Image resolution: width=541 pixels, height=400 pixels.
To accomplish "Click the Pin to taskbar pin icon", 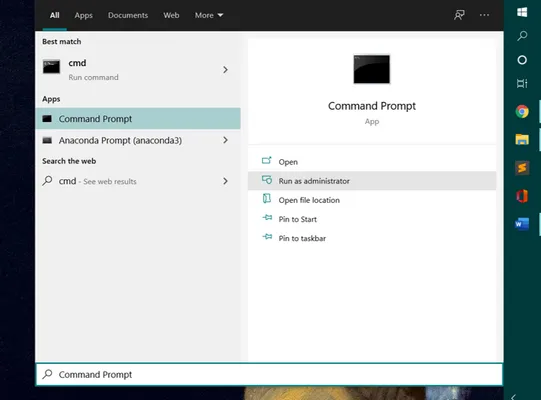I will pyautogui.click(x=267, y=236).
